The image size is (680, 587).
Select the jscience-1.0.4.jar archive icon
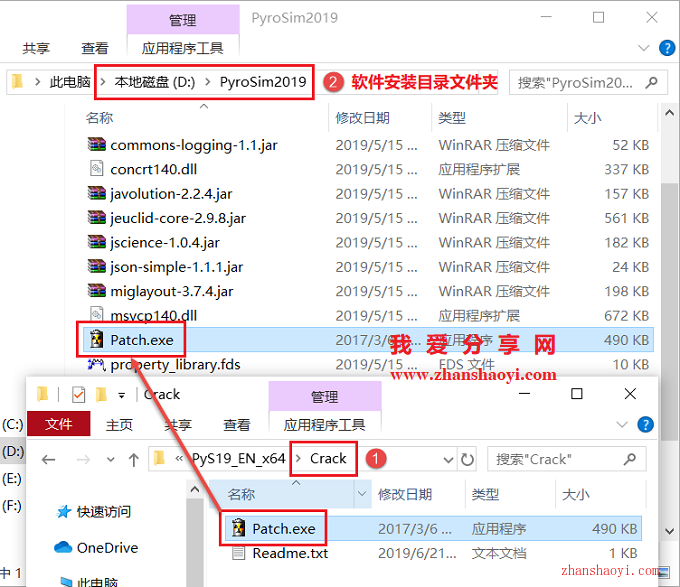click(x=96, y=241)
